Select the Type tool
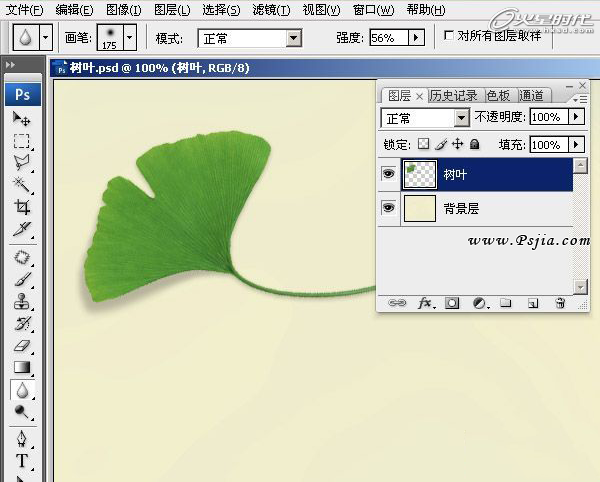600x482 pixels. tap(21, 461)
